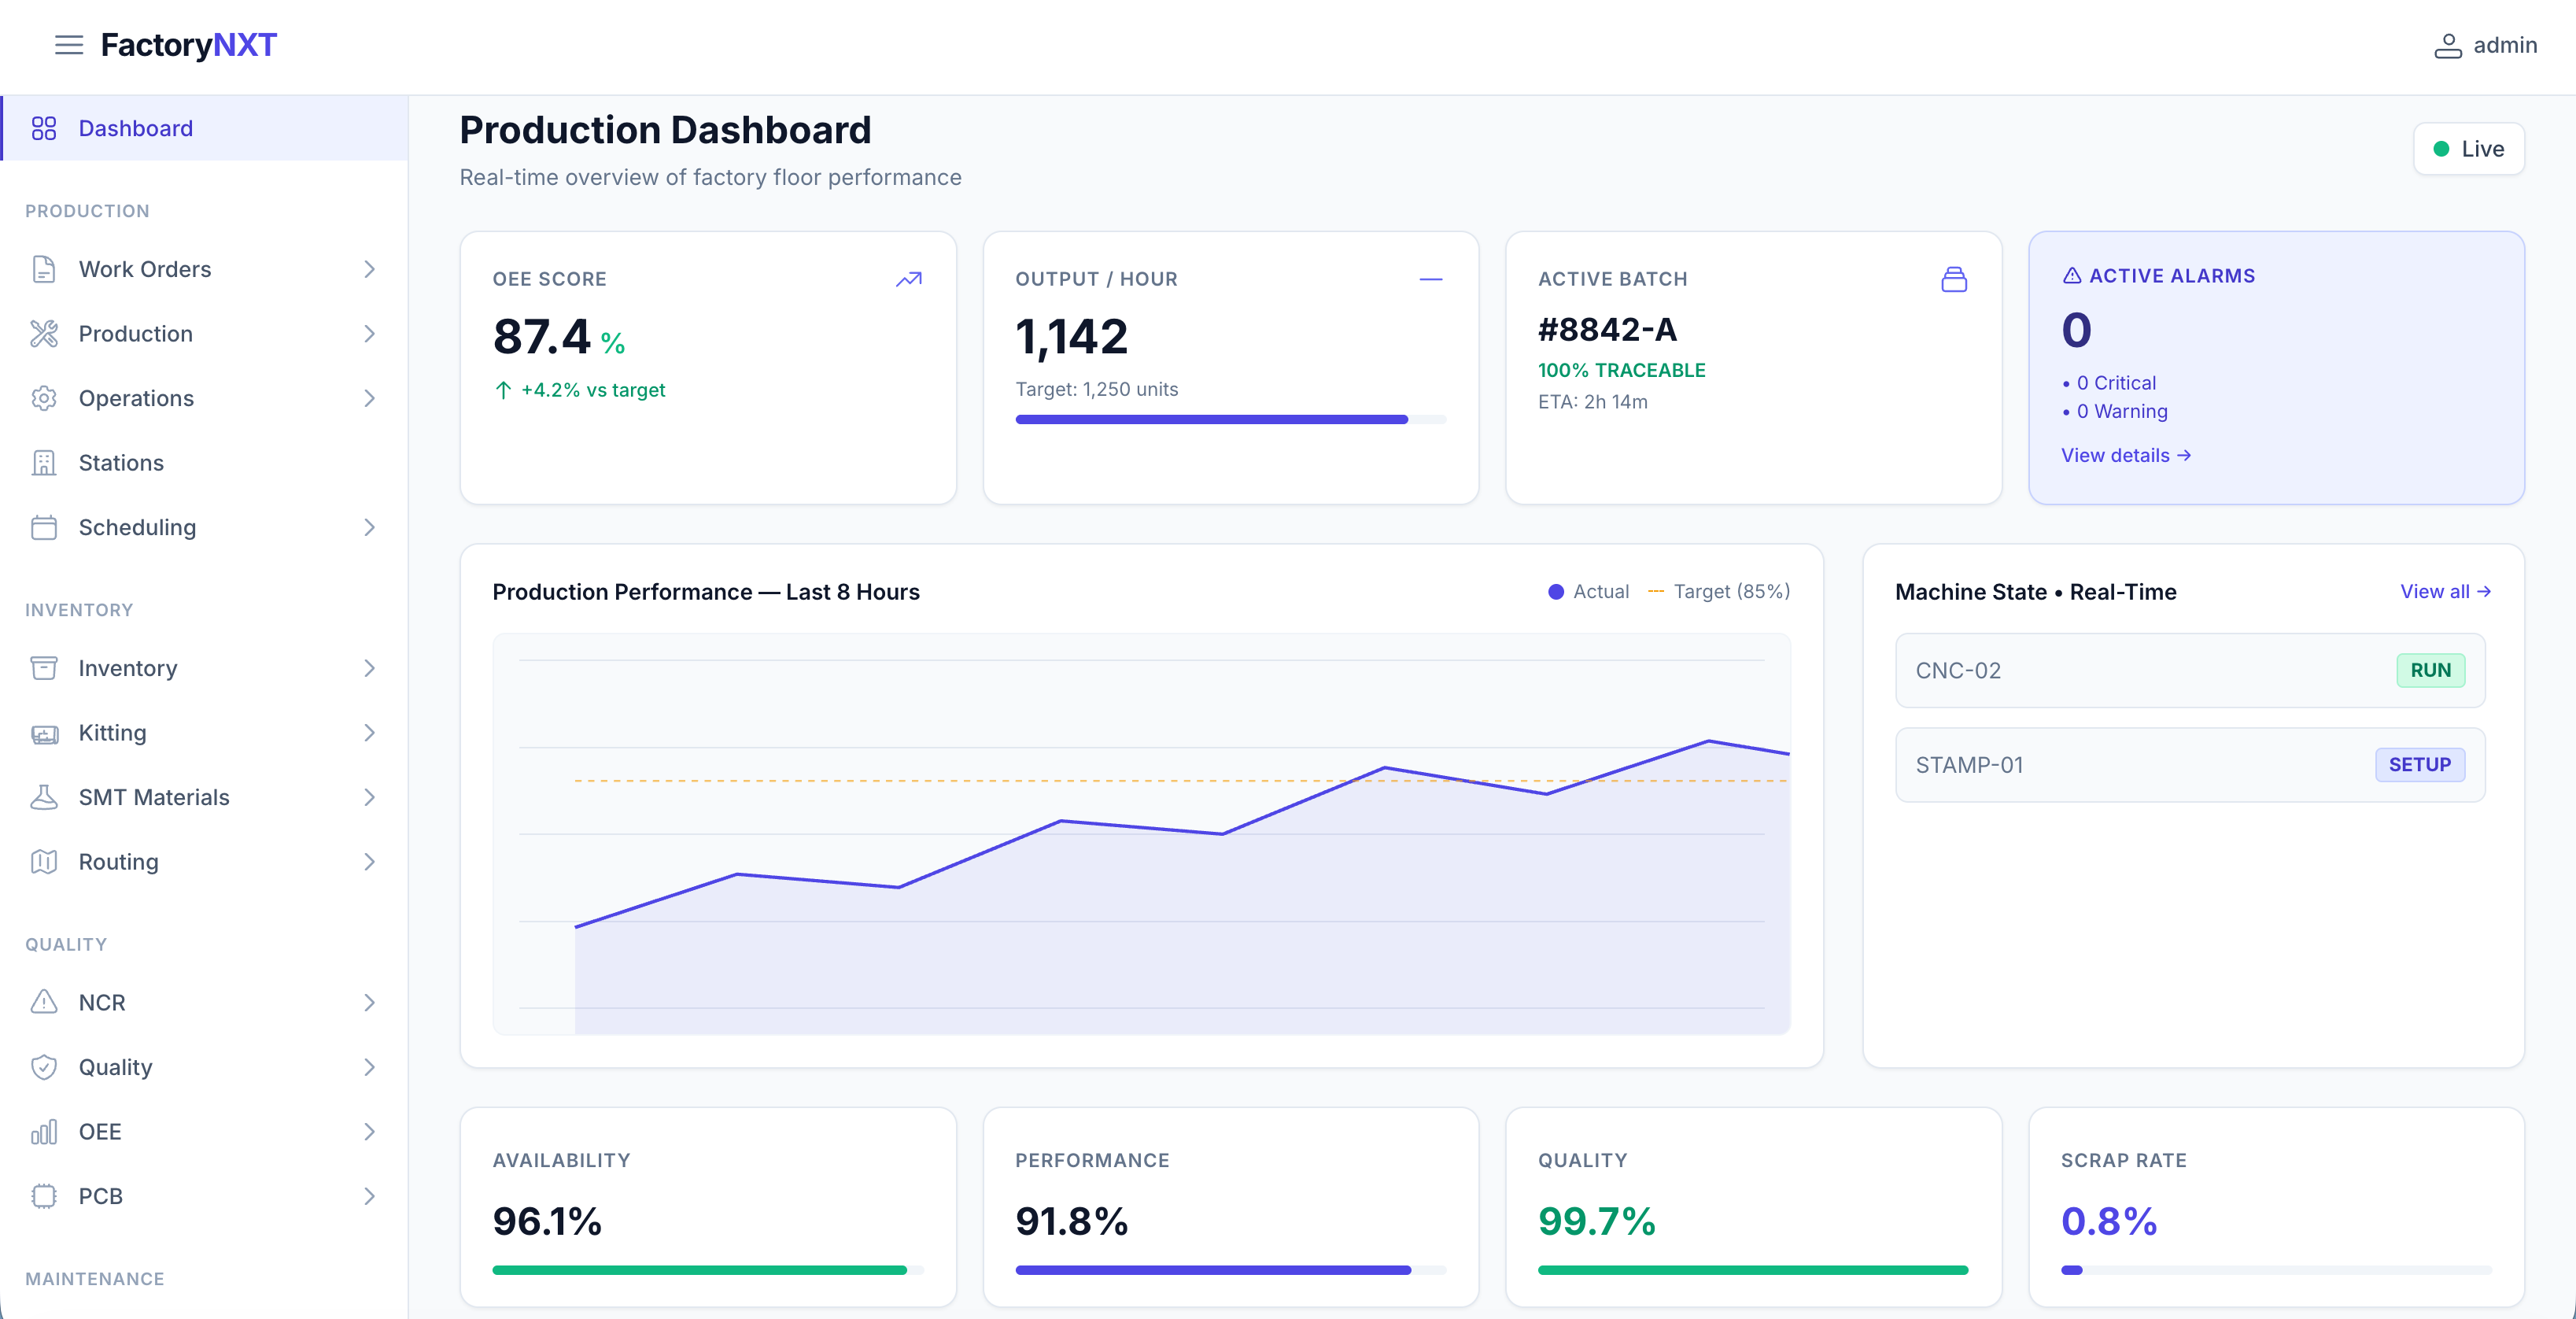
Task: Click the Availability progress bar
Action: pyautogui.click(x=708, y=1270)
